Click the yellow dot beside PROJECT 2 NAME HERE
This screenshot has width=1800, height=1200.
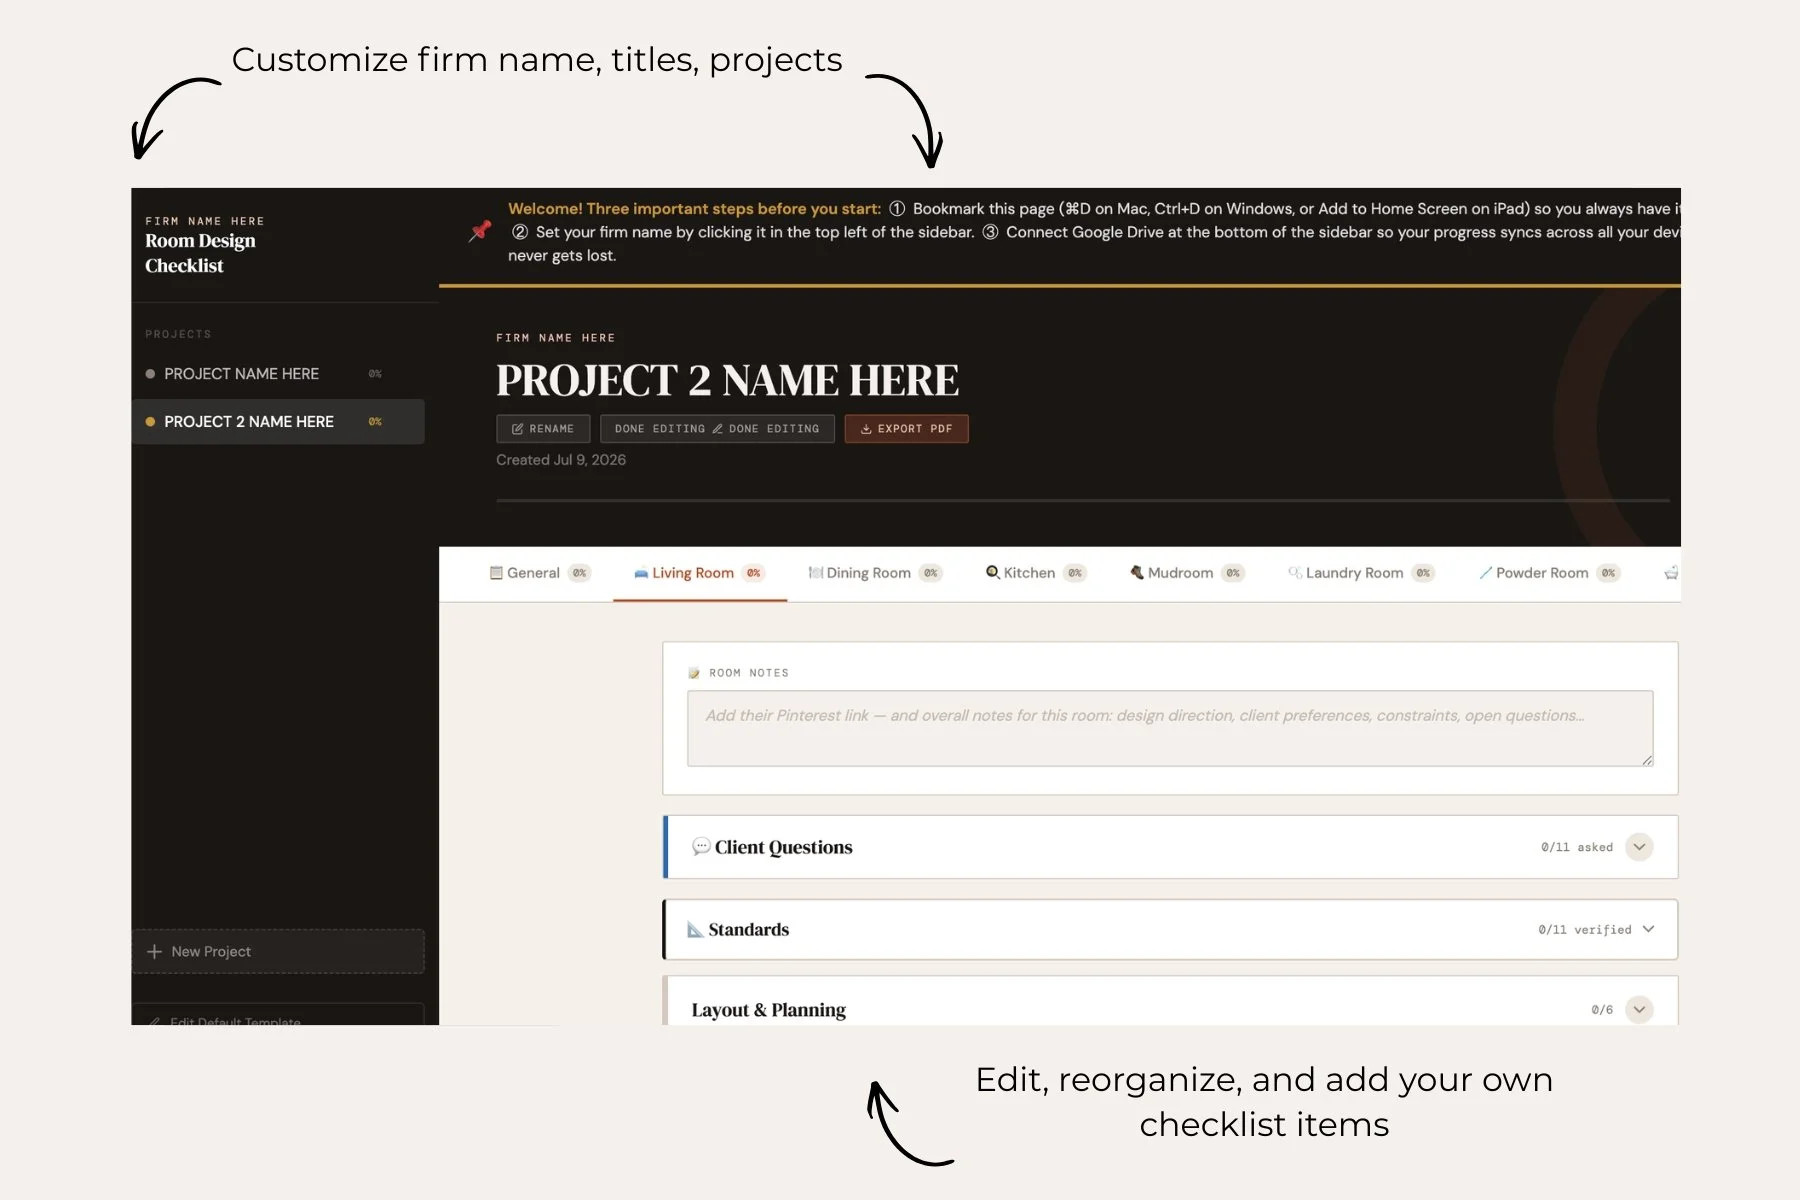pos(150,422)
